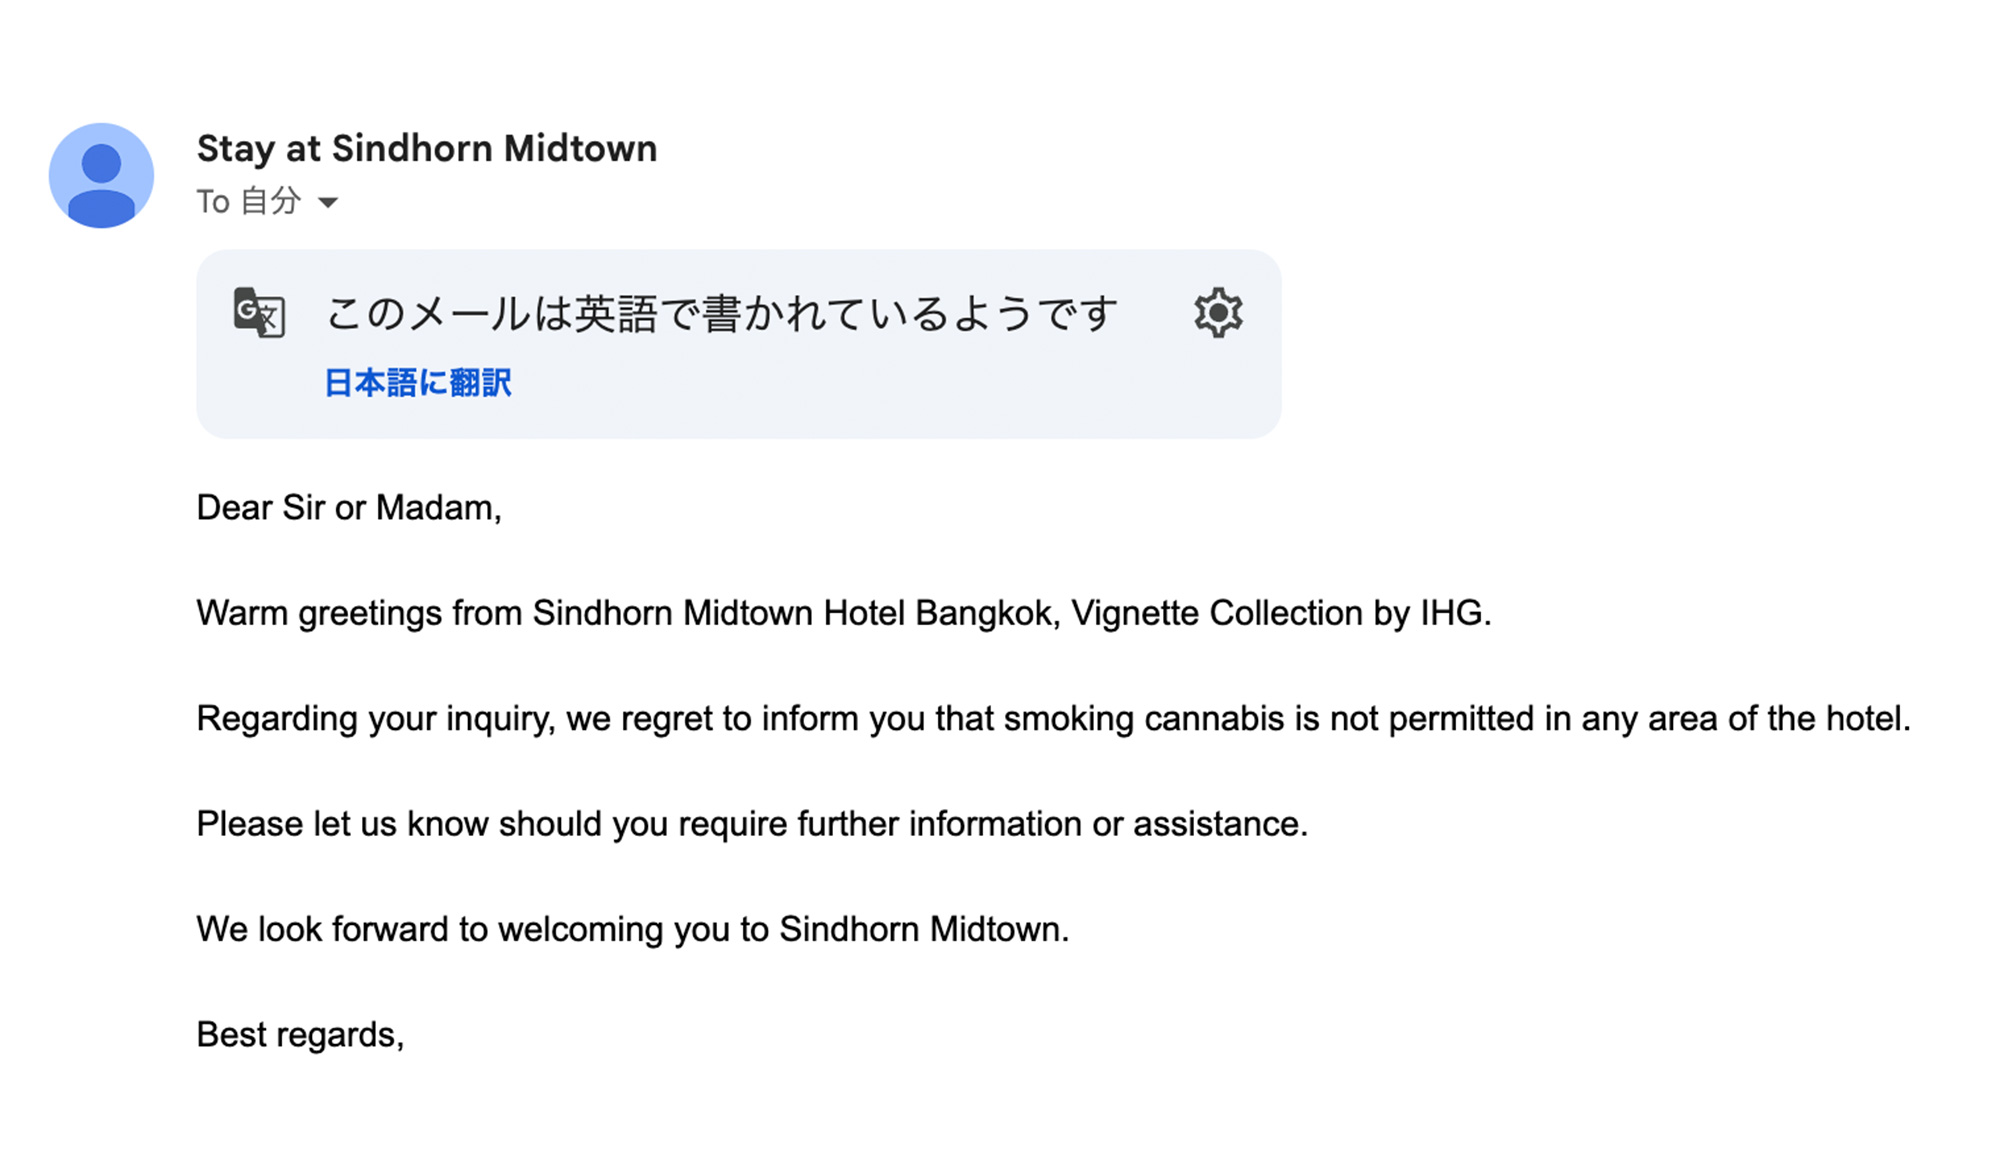This screenshot has width=2000, height=1168.
Task: Click the Best regards closing line
Action: point(300,1035)
